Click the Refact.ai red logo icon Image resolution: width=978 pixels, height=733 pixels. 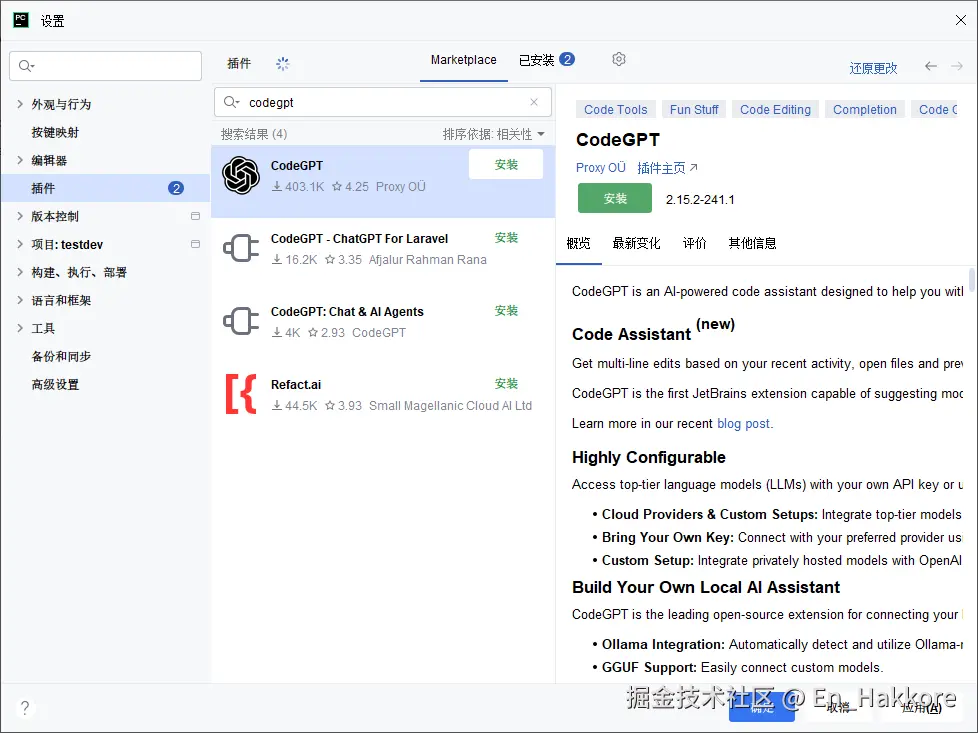tap(241, 394)
